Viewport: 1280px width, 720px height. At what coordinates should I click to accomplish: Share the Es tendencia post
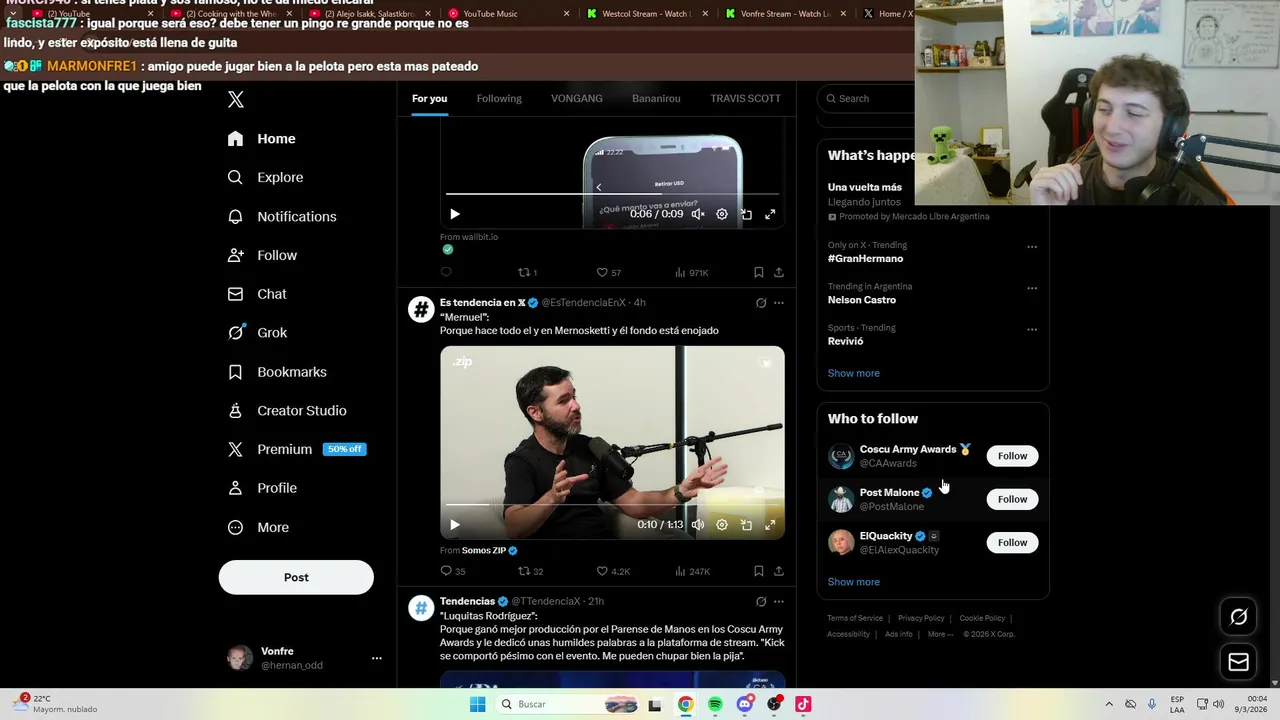tap(779, 571)
